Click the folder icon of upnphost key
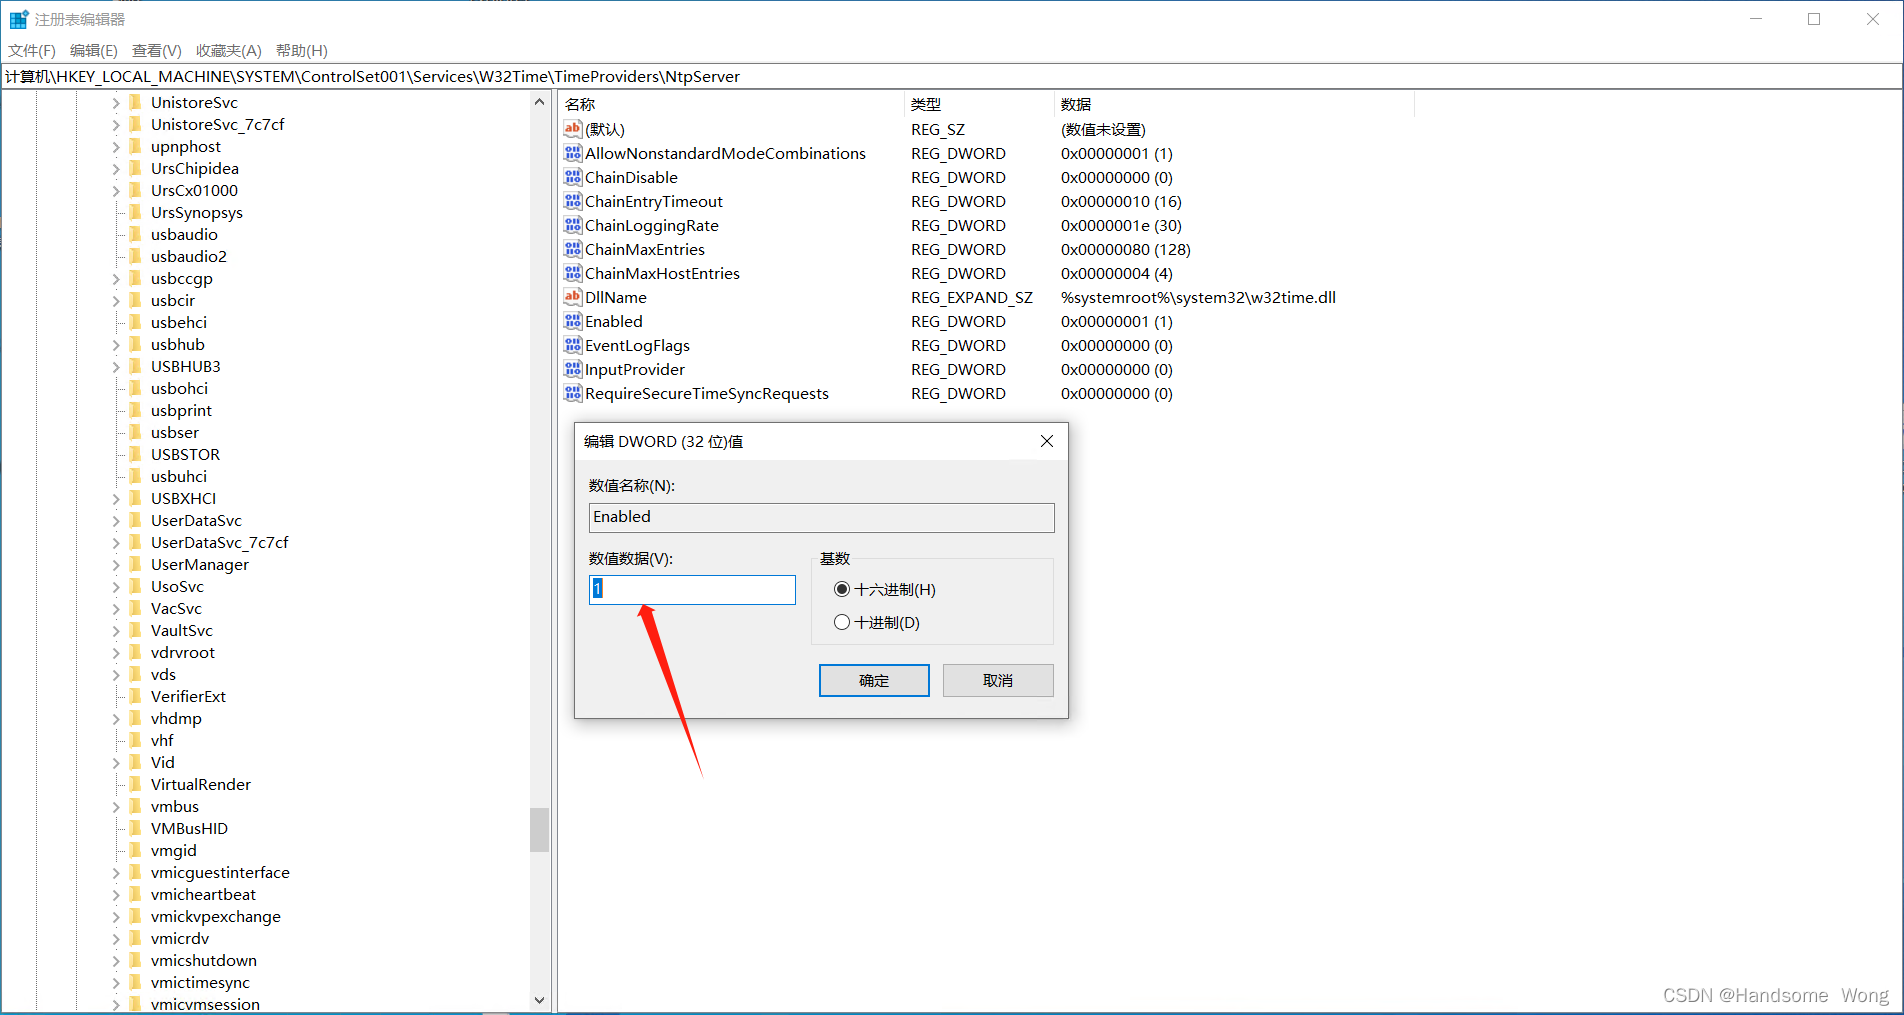 [x=136, y=146]
